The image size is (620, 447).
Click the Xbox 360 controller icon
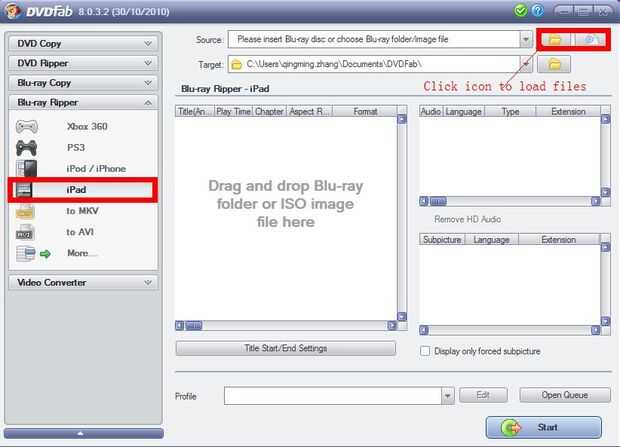(26, 127)
